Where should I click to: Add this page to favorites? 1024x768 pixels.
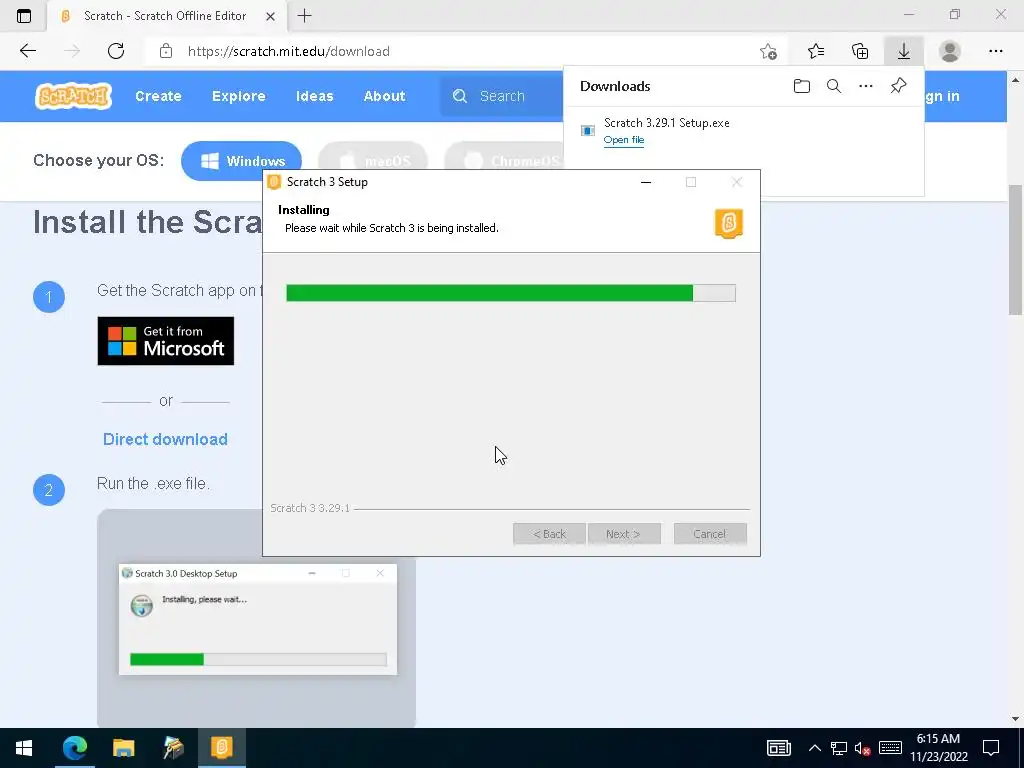tap(769, 51)
